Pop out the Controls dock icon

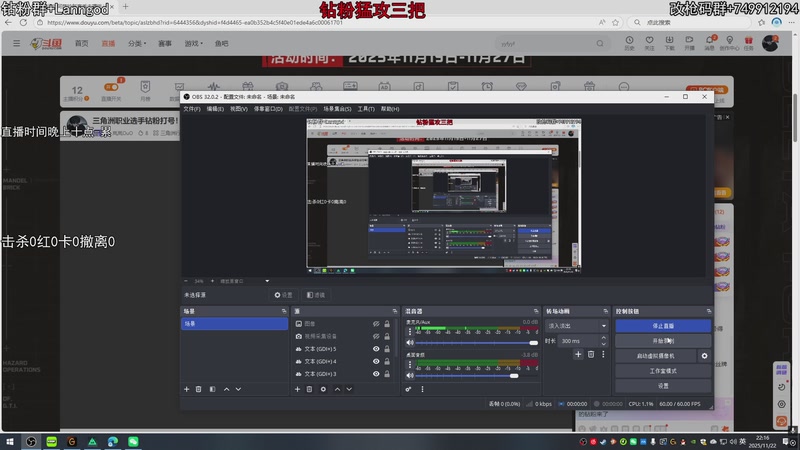(709, 311)
